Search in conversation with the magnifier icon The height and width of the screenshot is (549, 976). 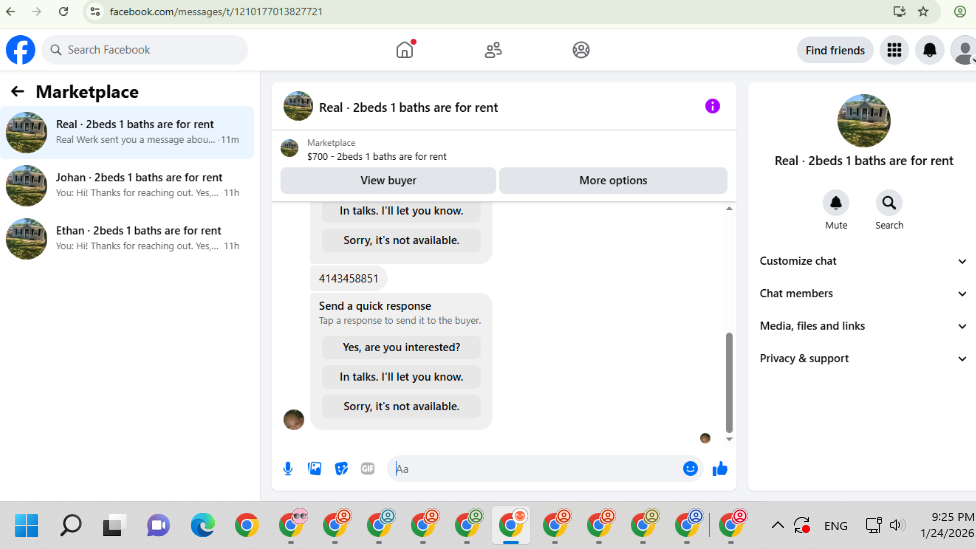click(889, 203)
